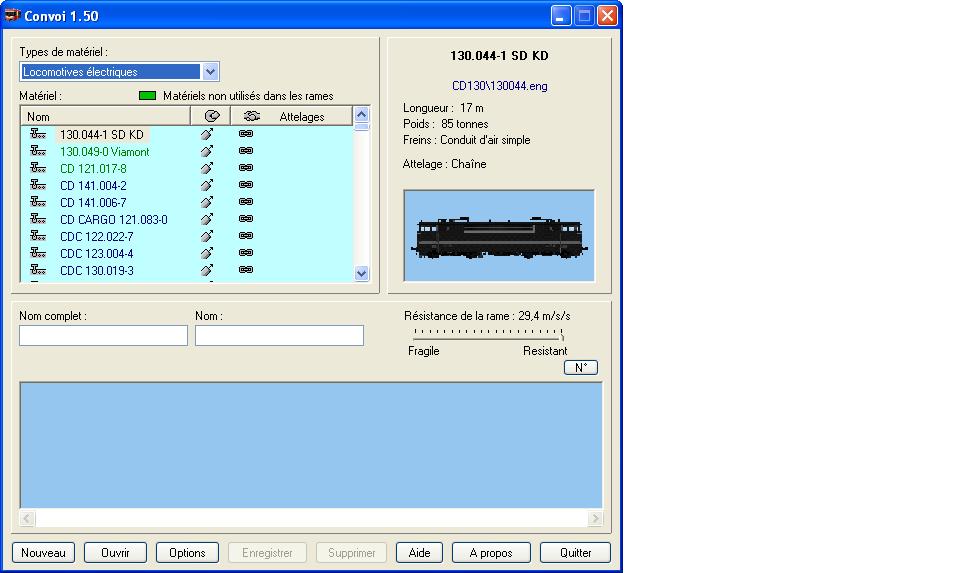Click the direction arrow icon for 130.049-0 Viamont
This screenshot has width=960, height=573.
click(207, 151)
